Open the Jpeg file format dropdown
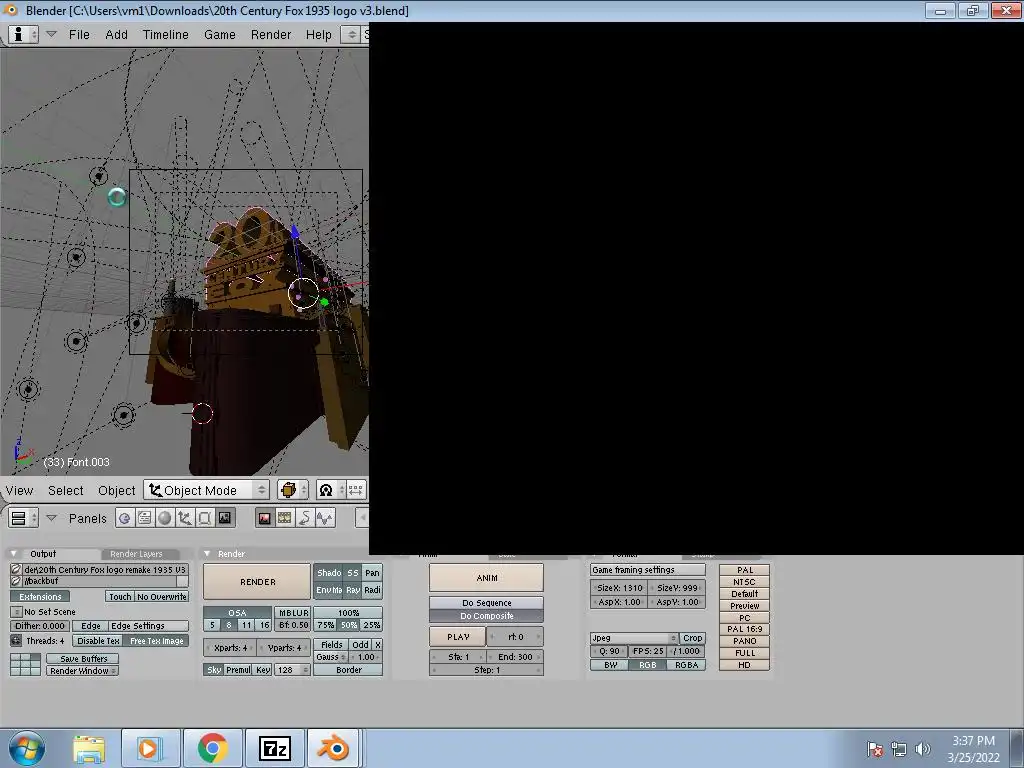The image size is (1024, 768). click(x=634, y=637)
